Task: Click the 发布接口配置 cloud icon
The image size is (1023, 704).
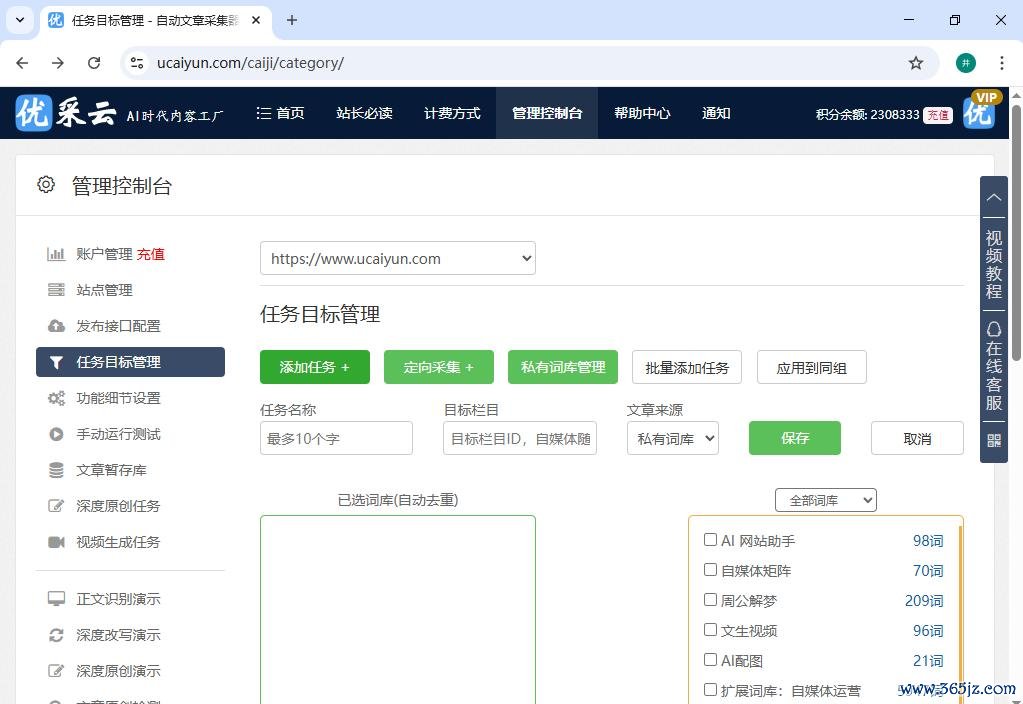Action: 56,326
